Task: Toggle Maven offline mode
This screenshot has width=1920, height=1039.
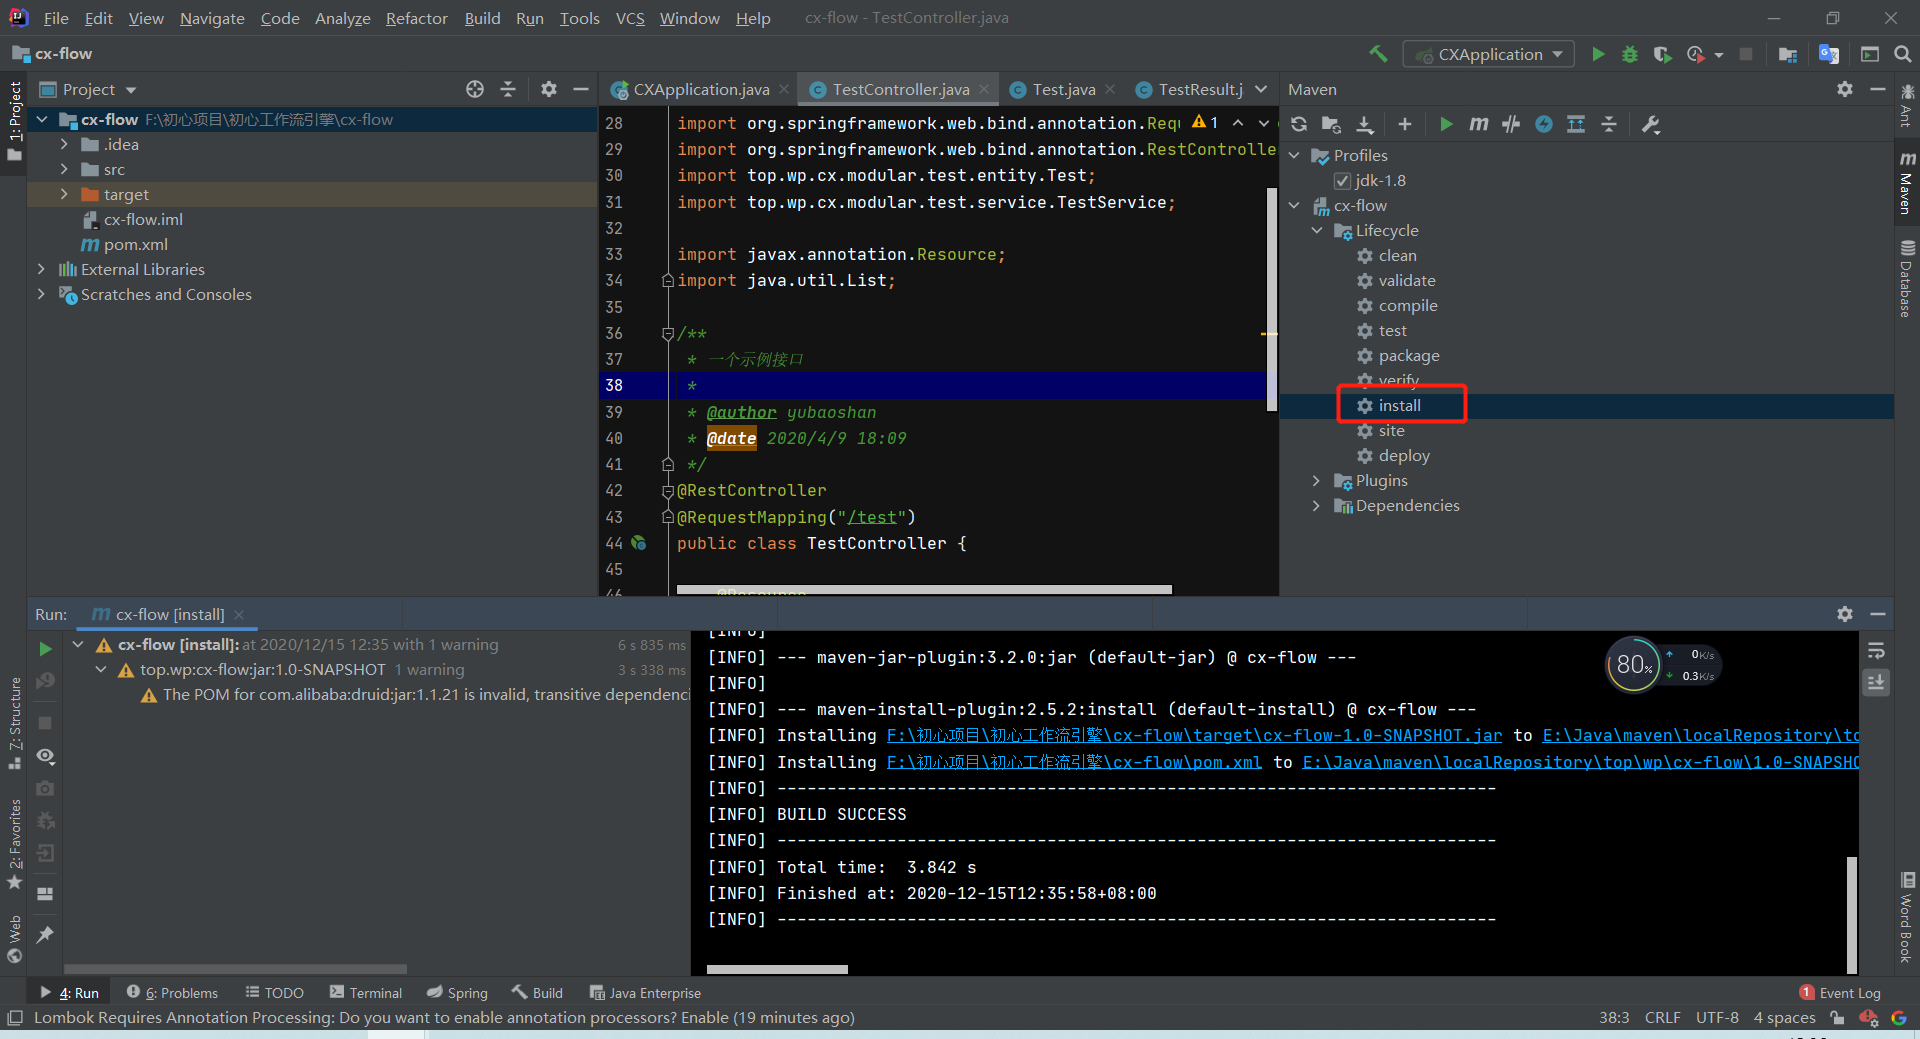Action: coord(1544,124)
